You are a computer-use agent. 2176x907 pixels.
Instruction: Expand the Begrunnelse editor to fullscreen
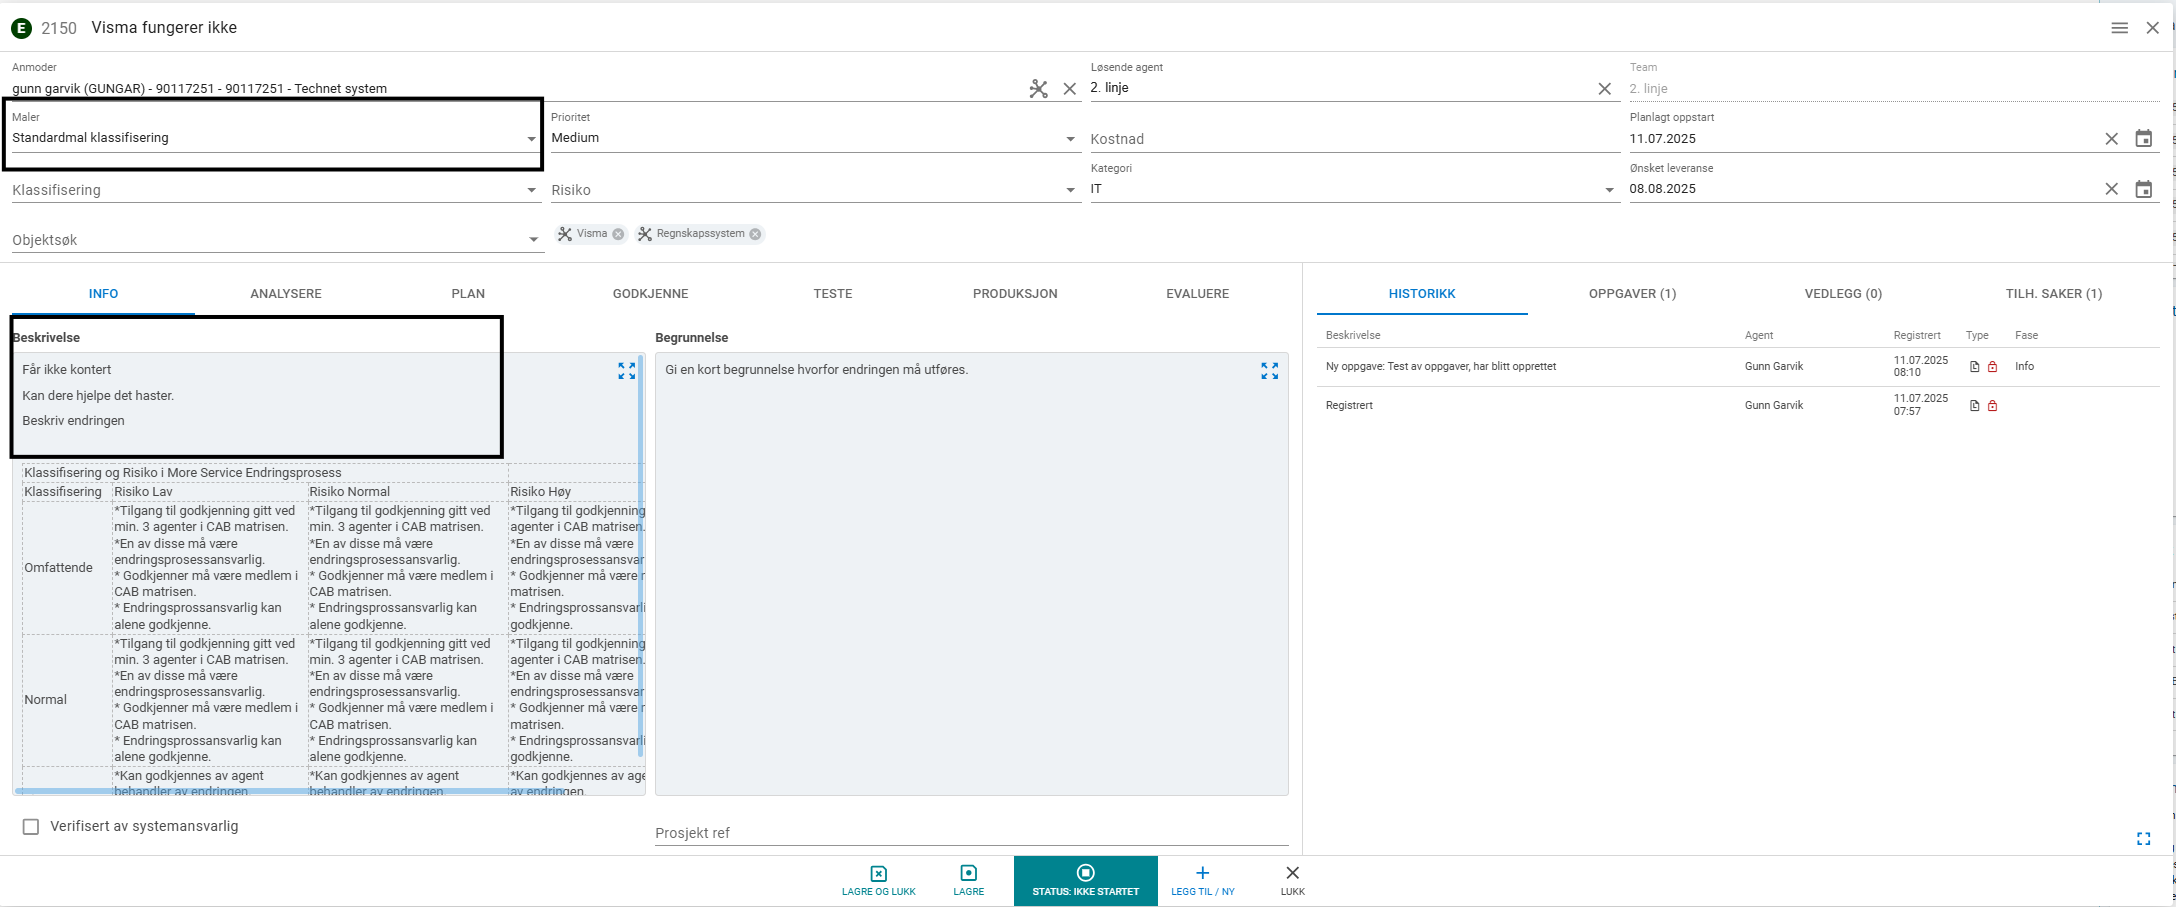tap(1270, 371)
